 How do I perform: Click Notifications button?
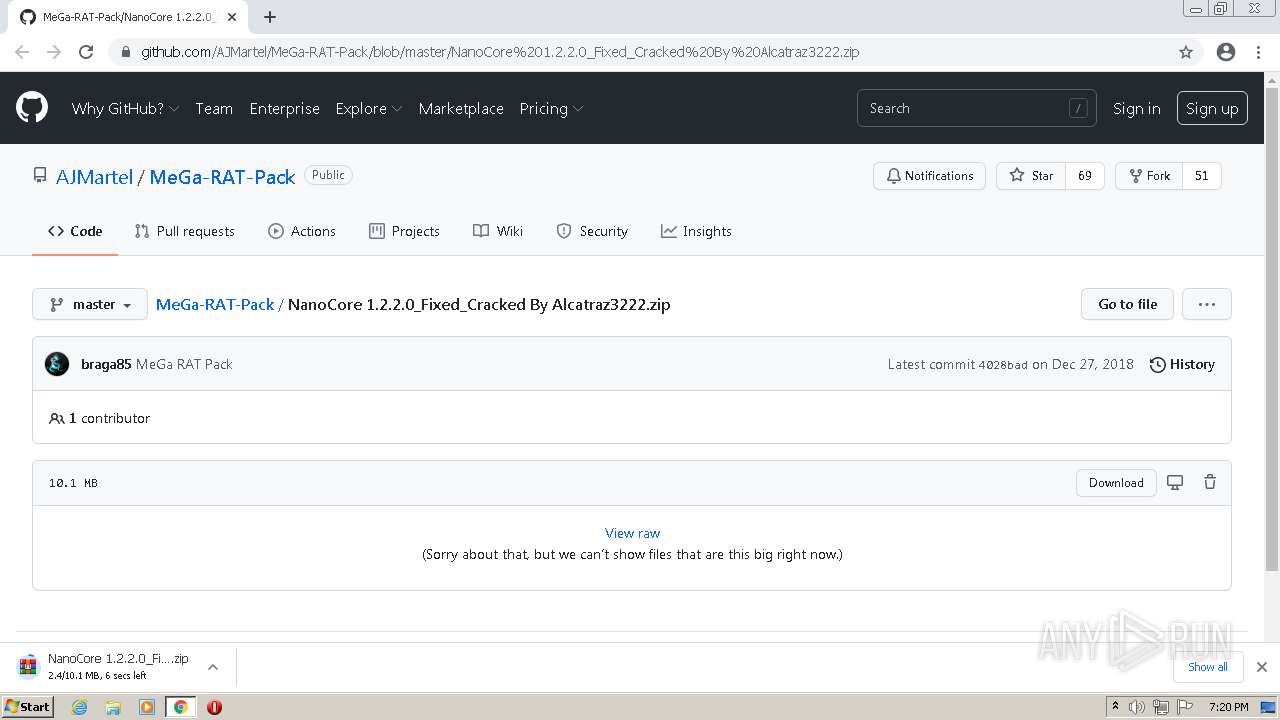[x=930, y=176]
